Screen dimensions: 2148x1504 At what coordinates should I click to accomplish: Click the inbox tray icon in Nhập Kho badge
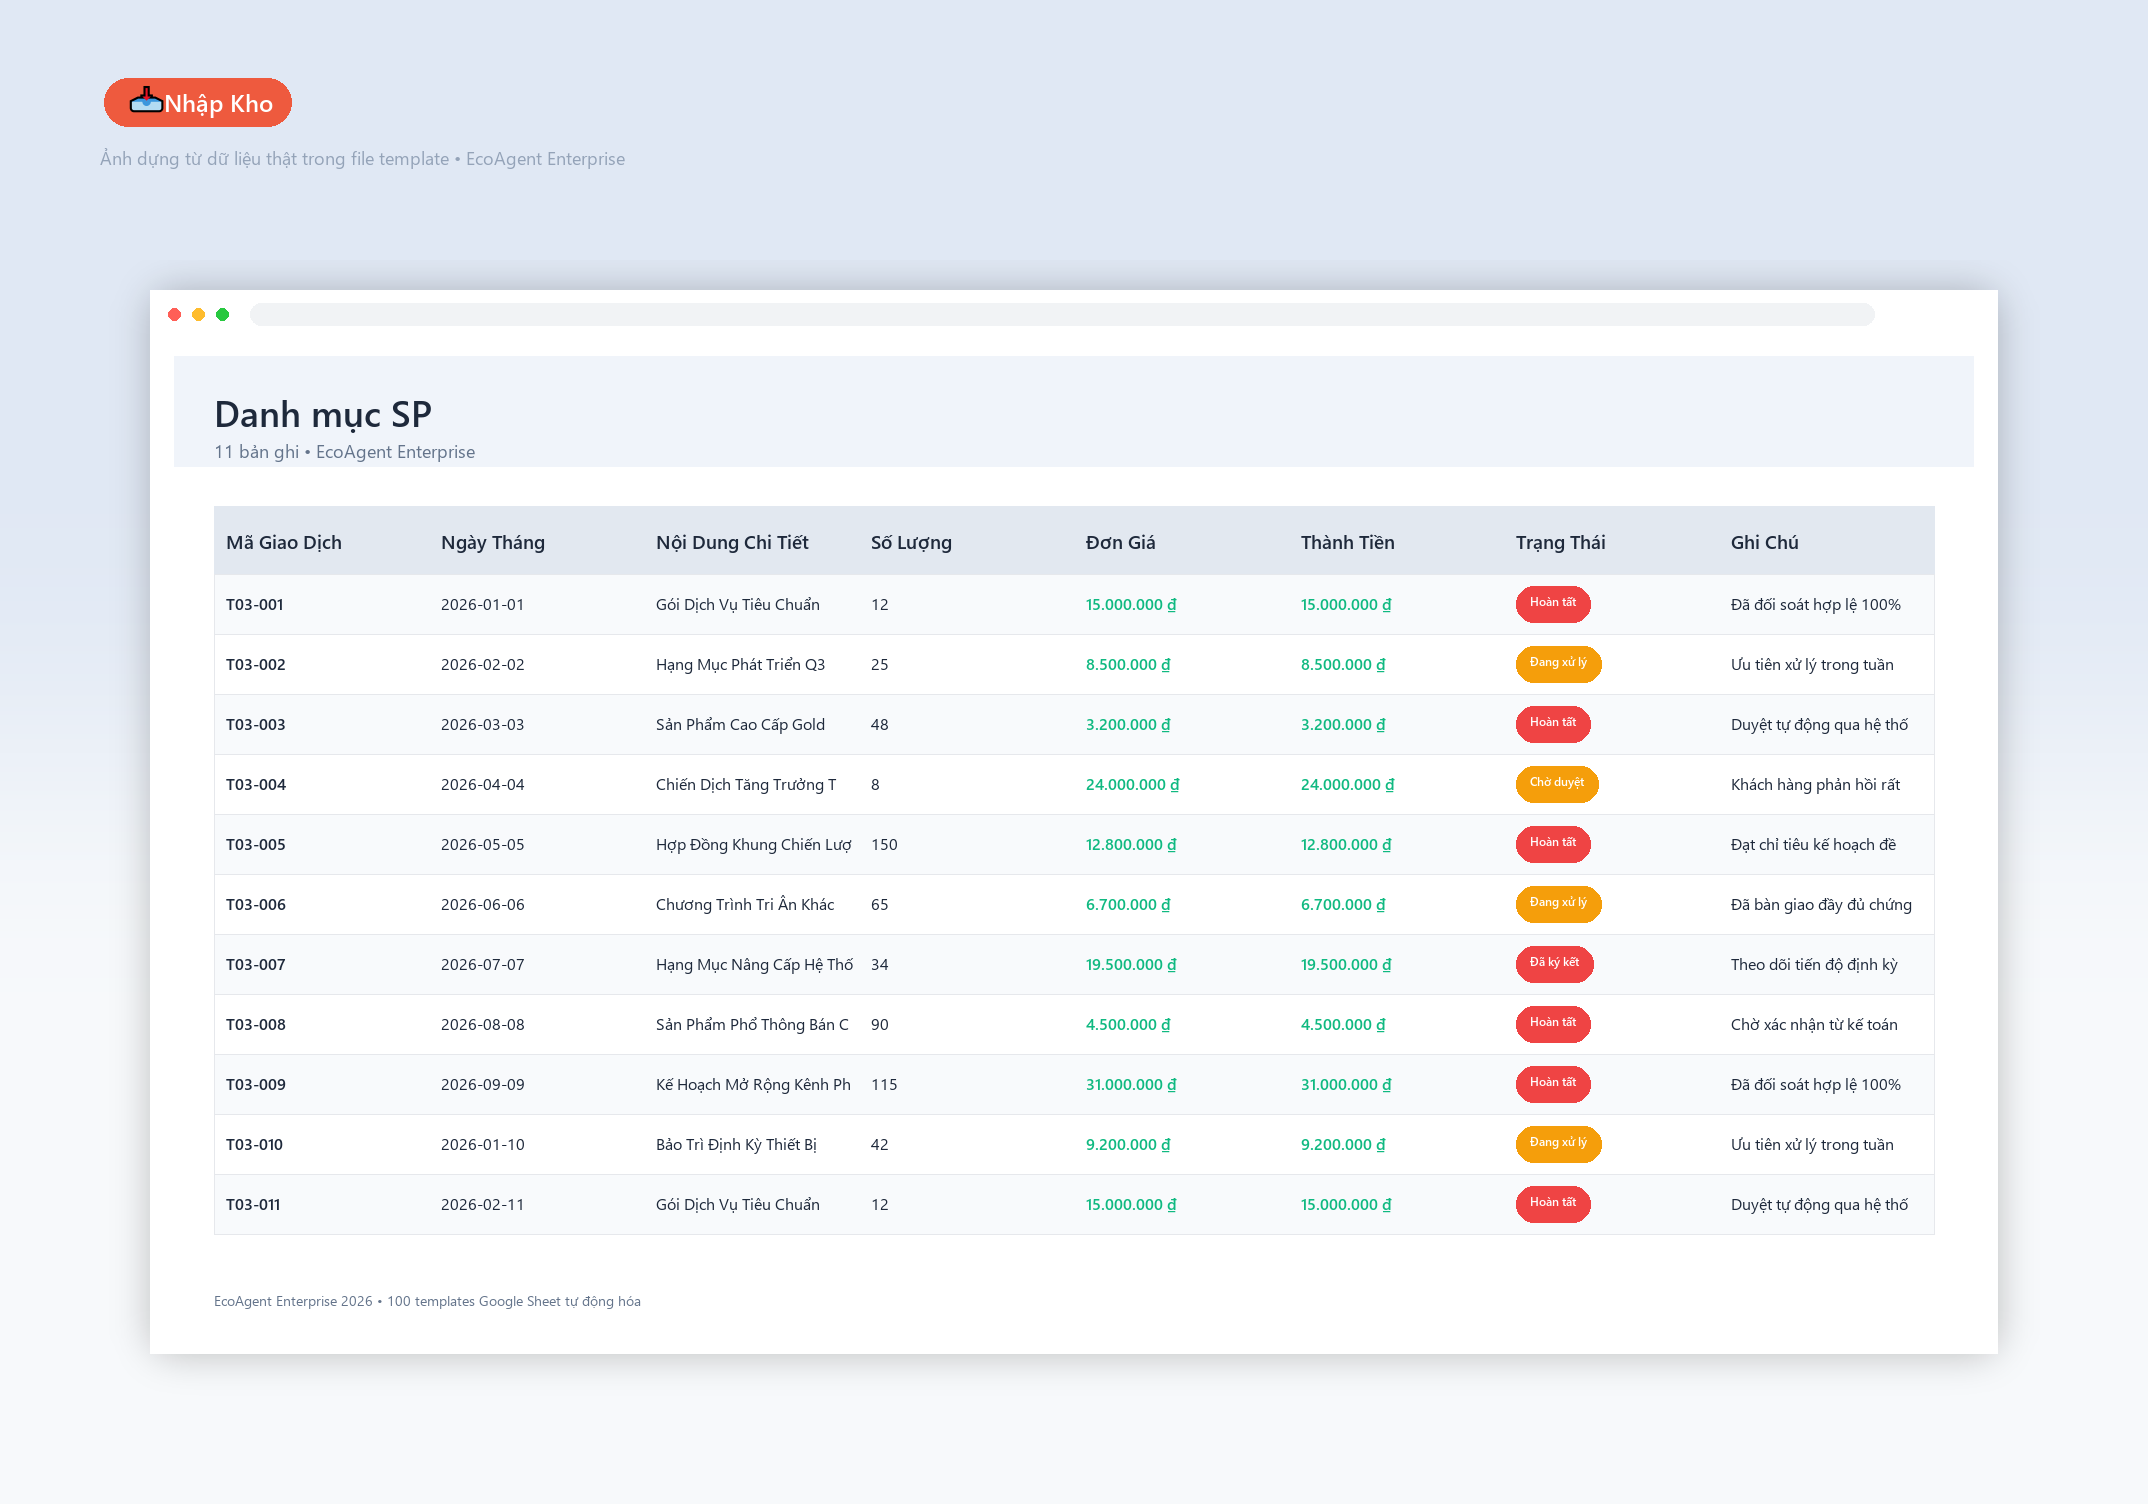[x=146, y=100]
